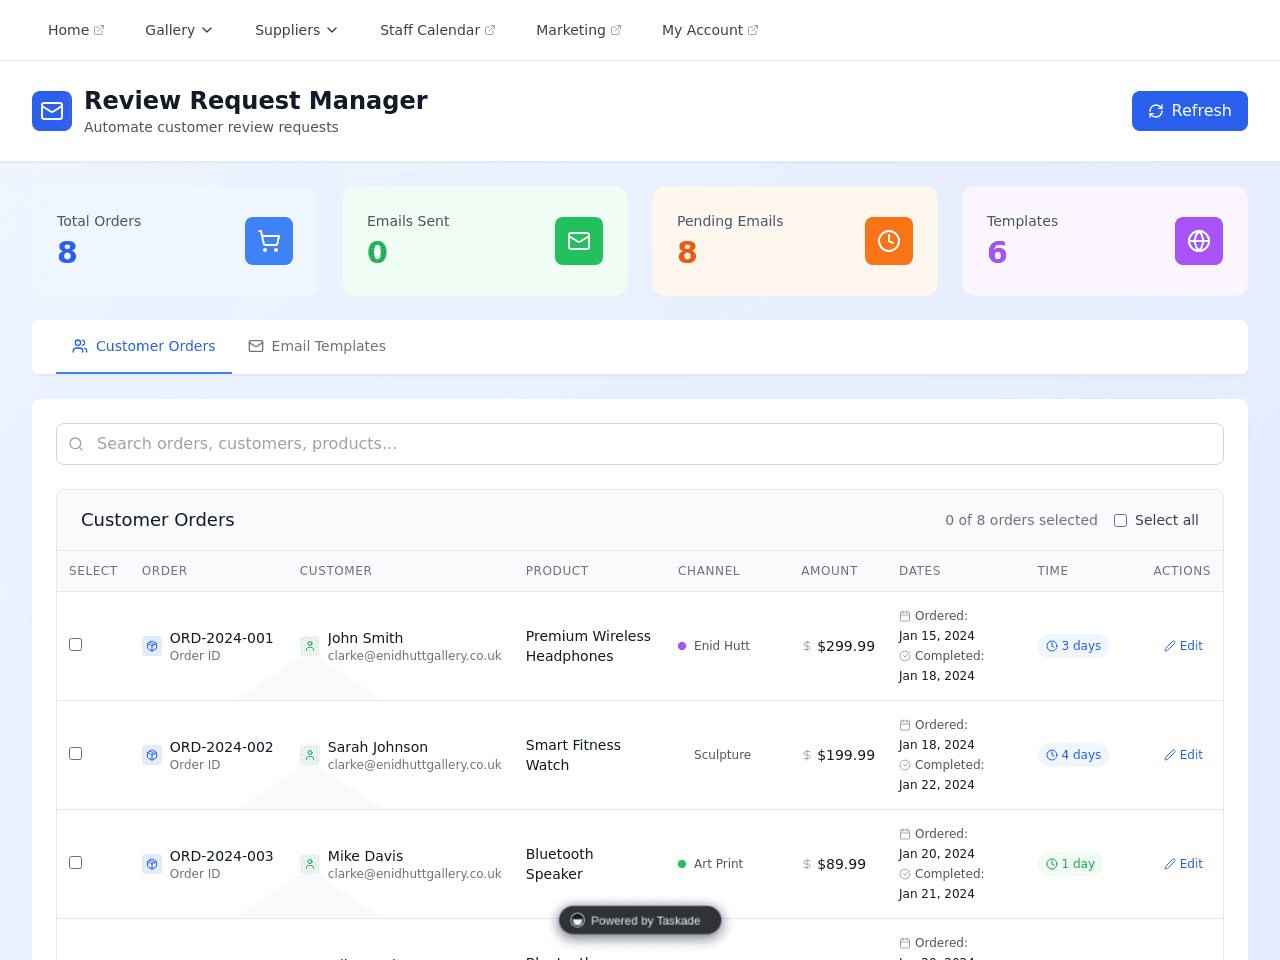Click the external link icon beside Marketing
This screenshot has height=960, width=1280.
point(616,30)
